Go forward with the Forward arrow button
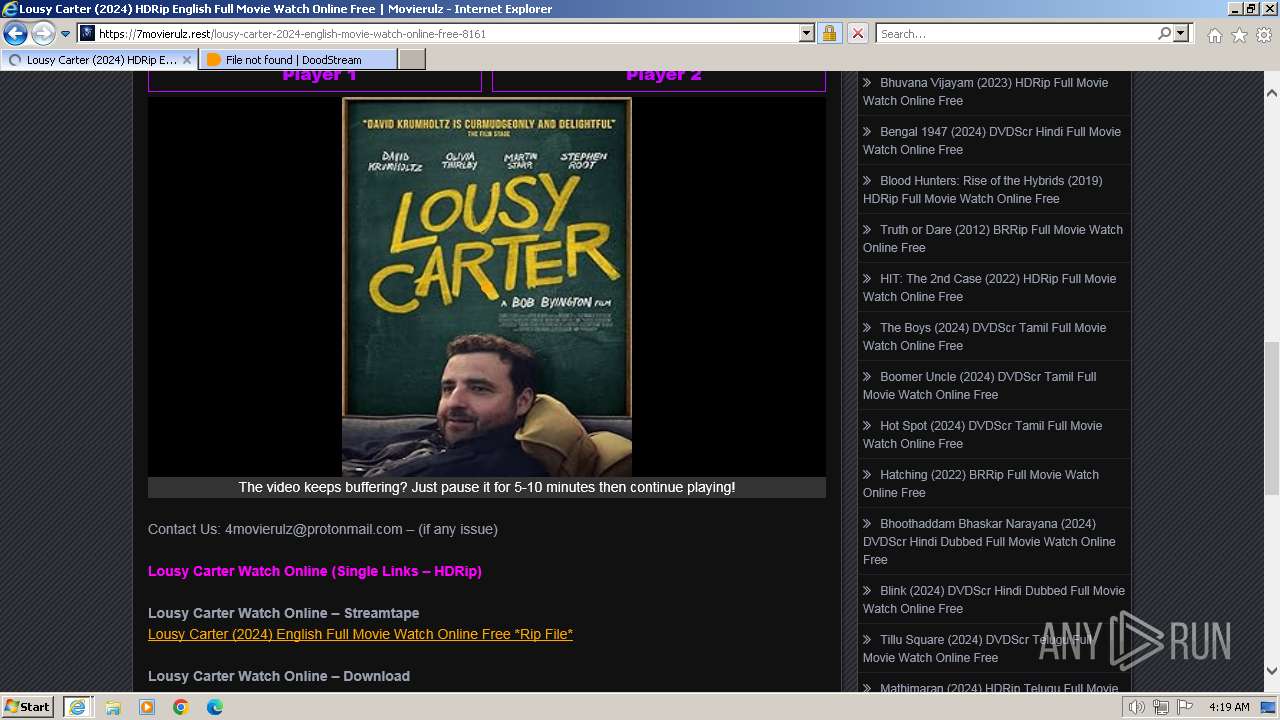Screen dimensions: 1280x720 coord(43,33)
